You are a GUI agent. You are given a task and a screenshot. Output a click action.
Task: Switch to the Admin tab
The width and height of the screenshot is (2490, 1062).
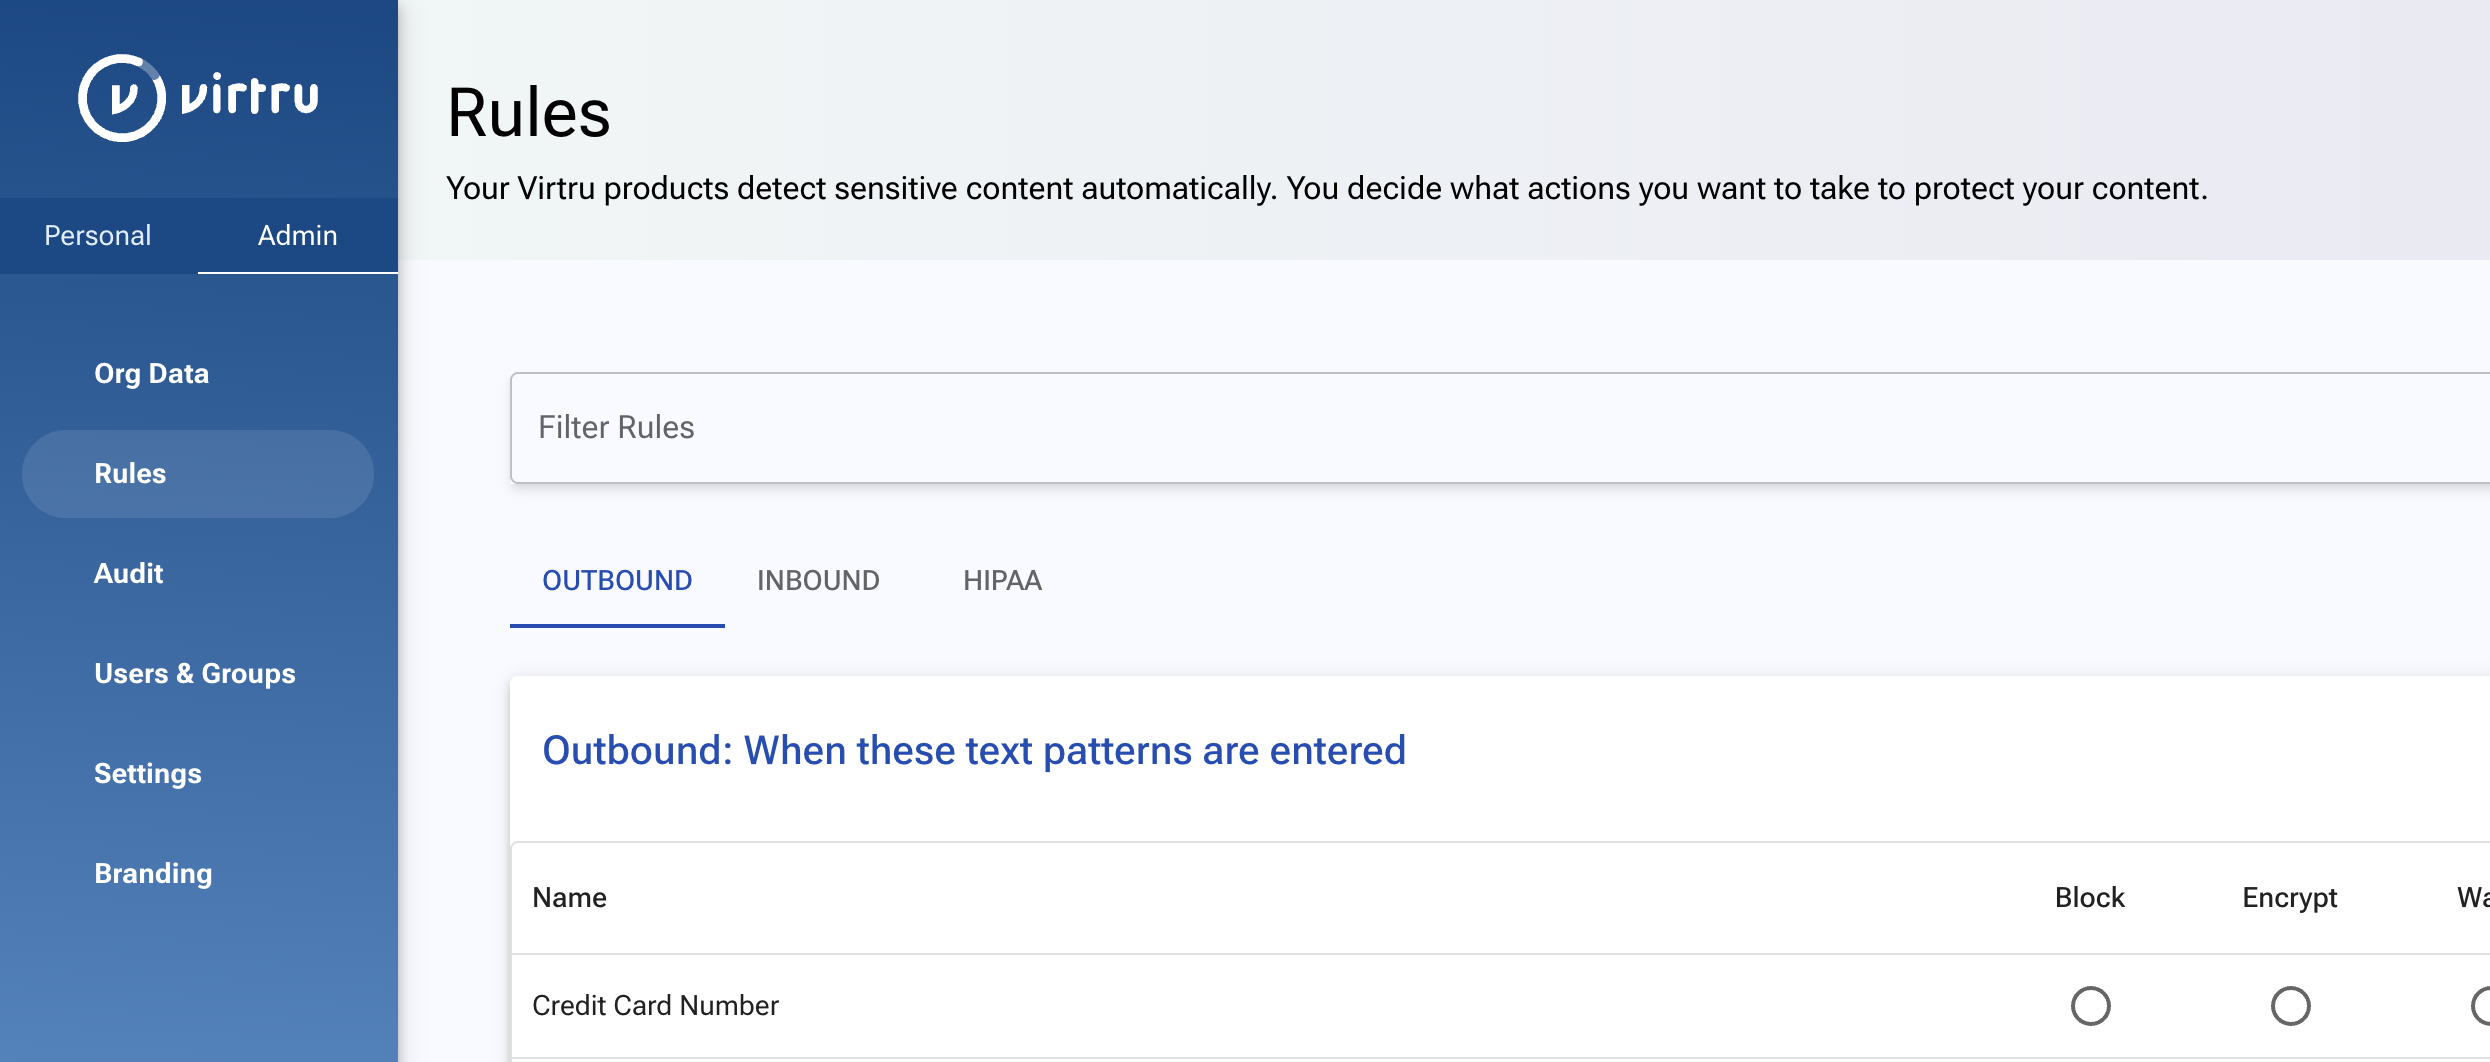tap(298, 235)
